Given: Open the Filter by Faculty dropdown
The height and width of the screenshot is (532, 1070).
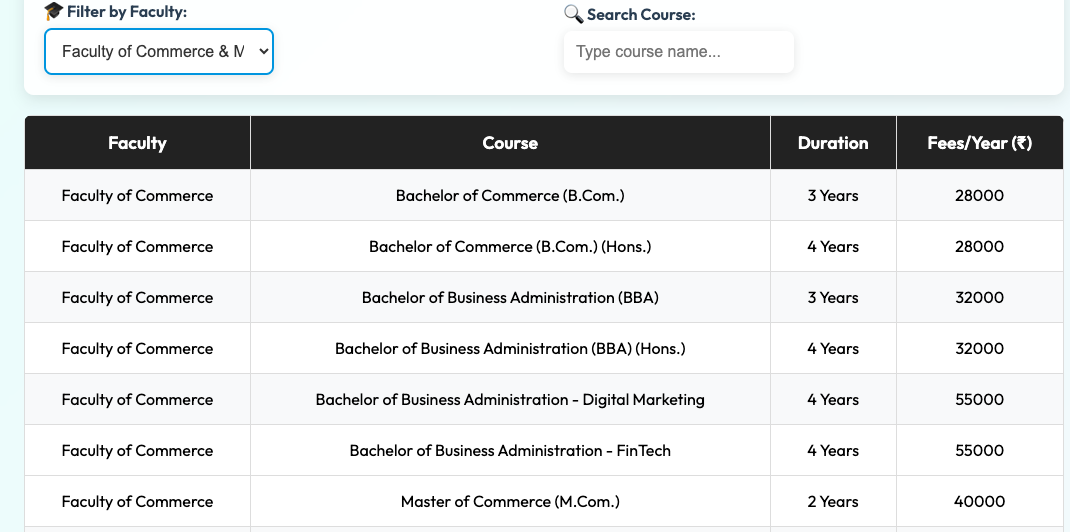Looking at the screenshot, I should click(x=159, y=52).
